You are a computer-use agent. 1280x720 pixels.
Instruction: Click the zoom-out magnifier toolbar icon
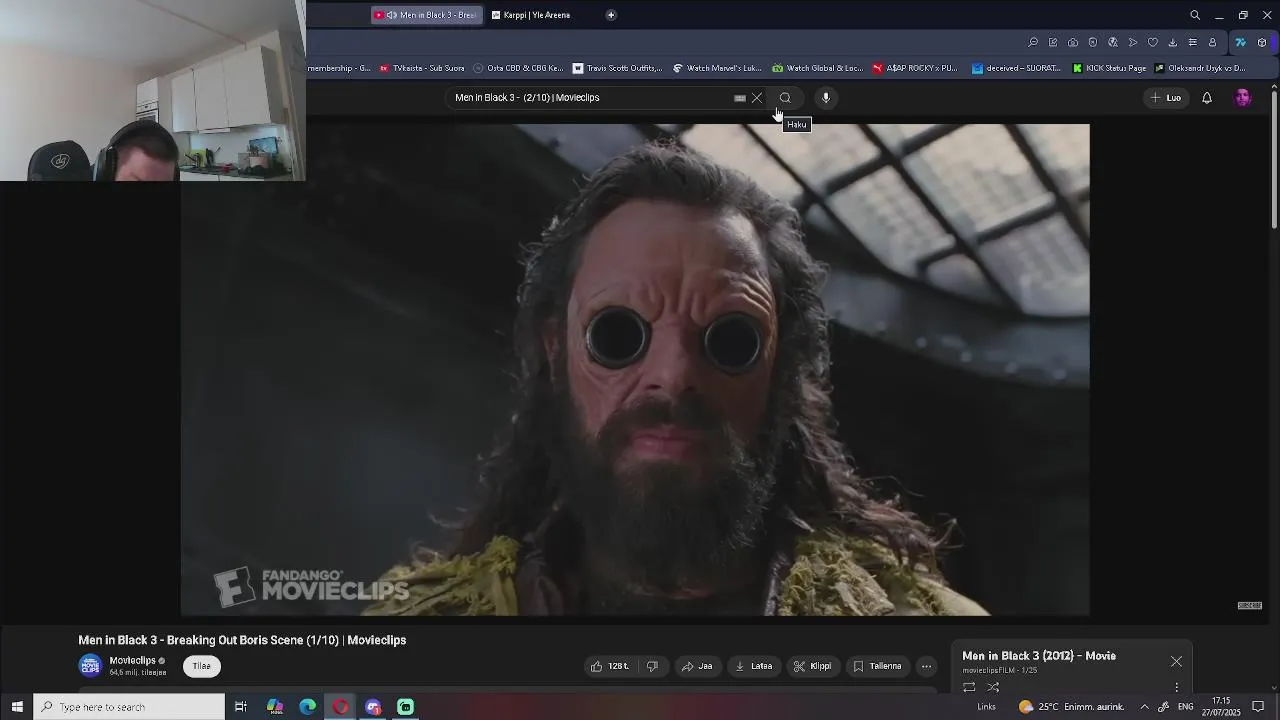1033,43
